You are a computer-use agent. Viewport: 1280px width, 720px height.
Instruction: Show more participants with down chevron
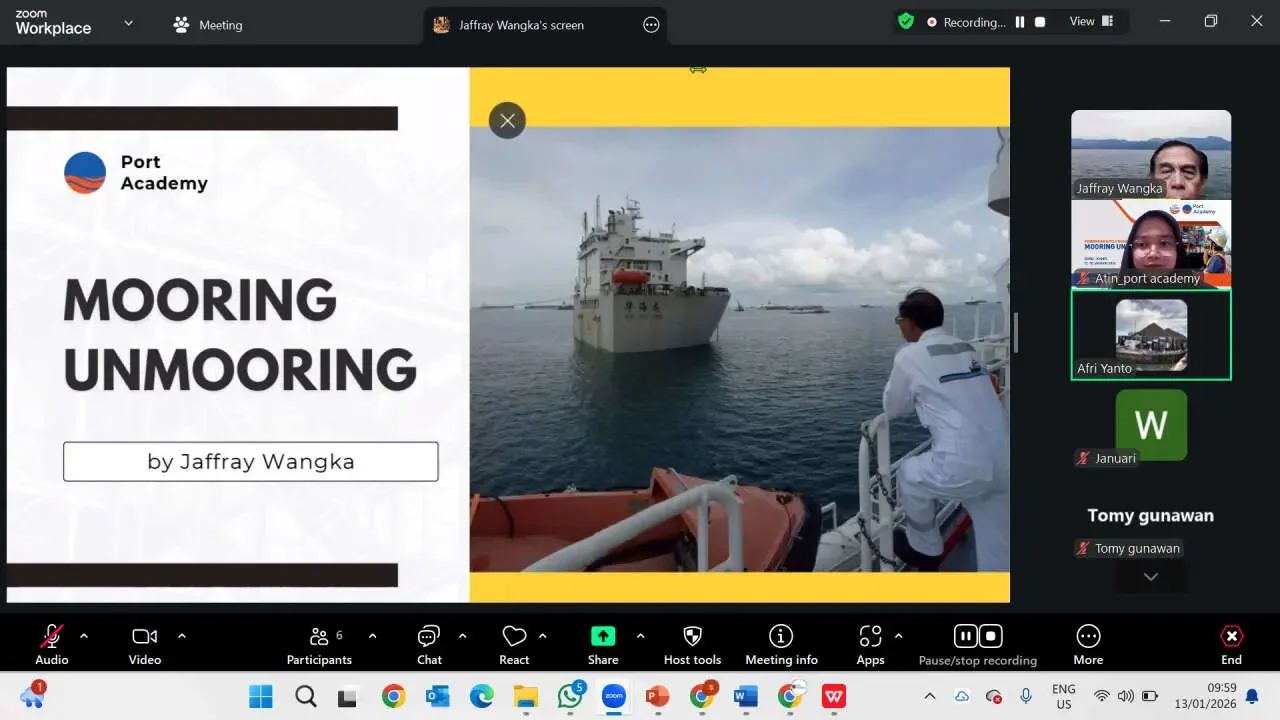[1151, 577]
